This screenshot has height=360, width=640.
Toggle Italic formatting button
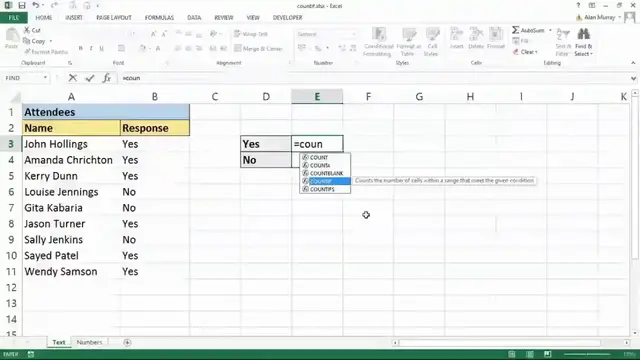[91, 48]
